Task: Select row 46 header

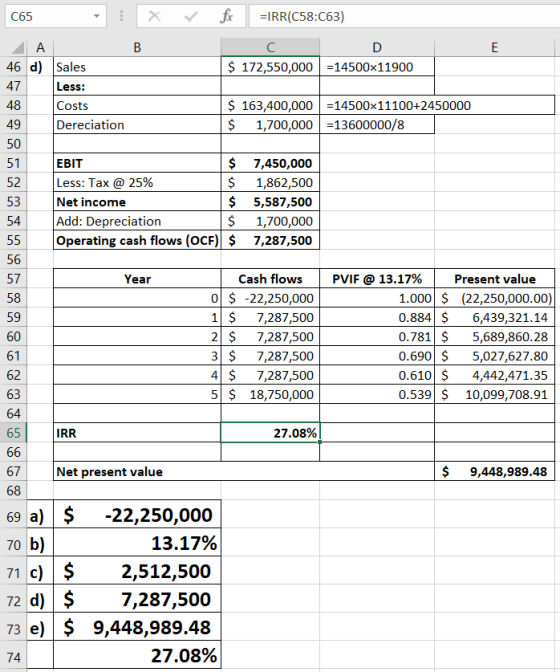Action: tap(14, 67)
